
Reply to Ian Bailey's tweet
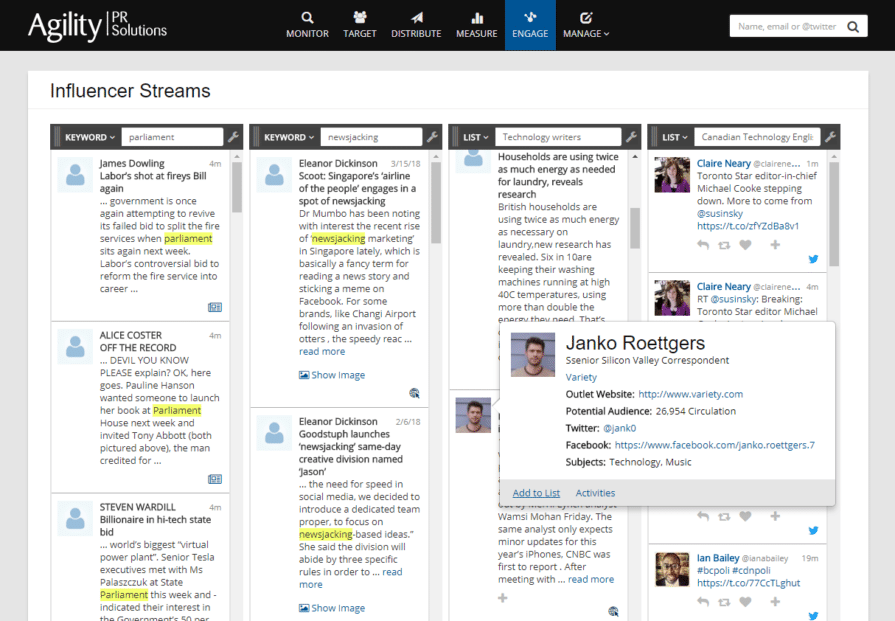703,602
